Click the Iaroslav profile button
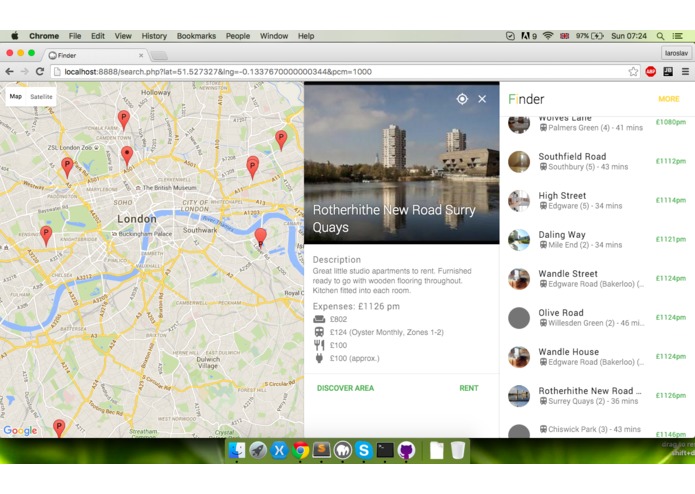695x494 pixels. point(676,53)
